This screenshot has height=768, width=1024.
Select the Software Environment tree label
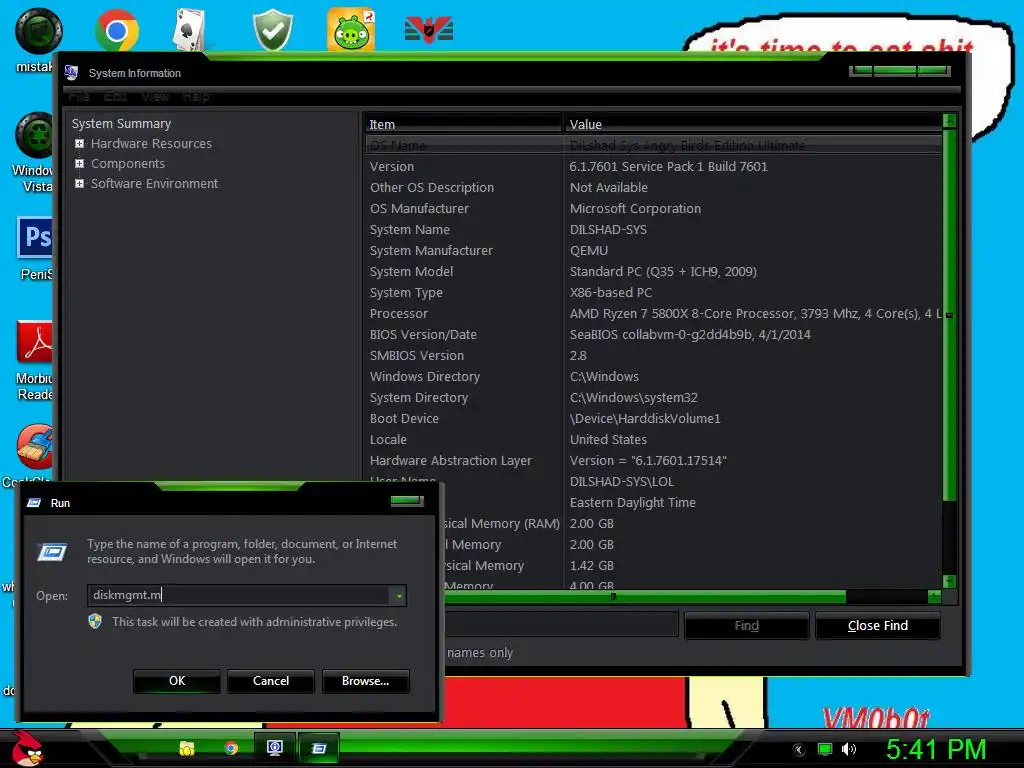[x=154, y=184]
